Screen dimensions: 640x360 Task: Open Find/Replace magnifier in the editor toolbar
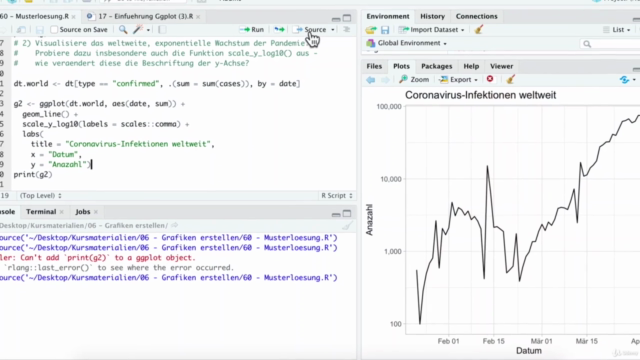tap(123, 29)
